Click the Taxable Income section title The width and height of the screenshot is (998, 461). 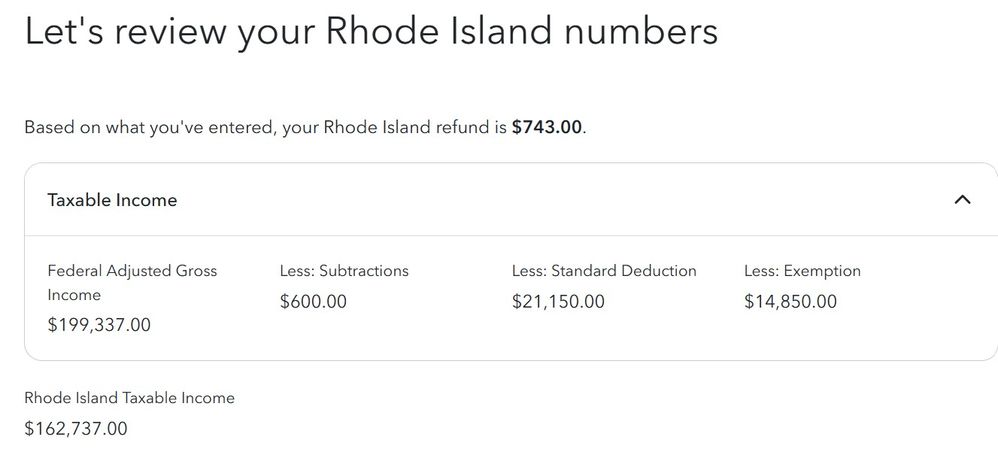click(x=112, y=200)
